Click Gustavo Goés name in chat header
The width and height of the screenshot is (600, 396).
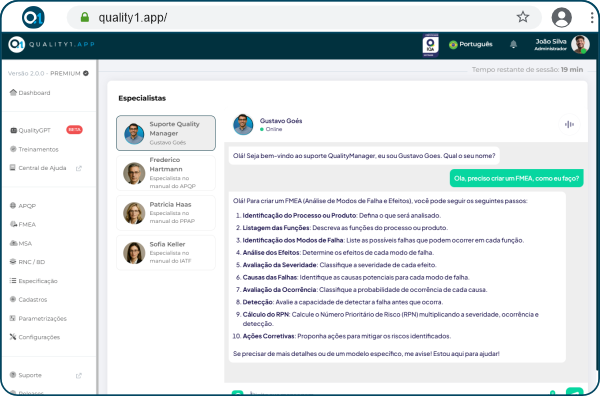pos(281,121)
